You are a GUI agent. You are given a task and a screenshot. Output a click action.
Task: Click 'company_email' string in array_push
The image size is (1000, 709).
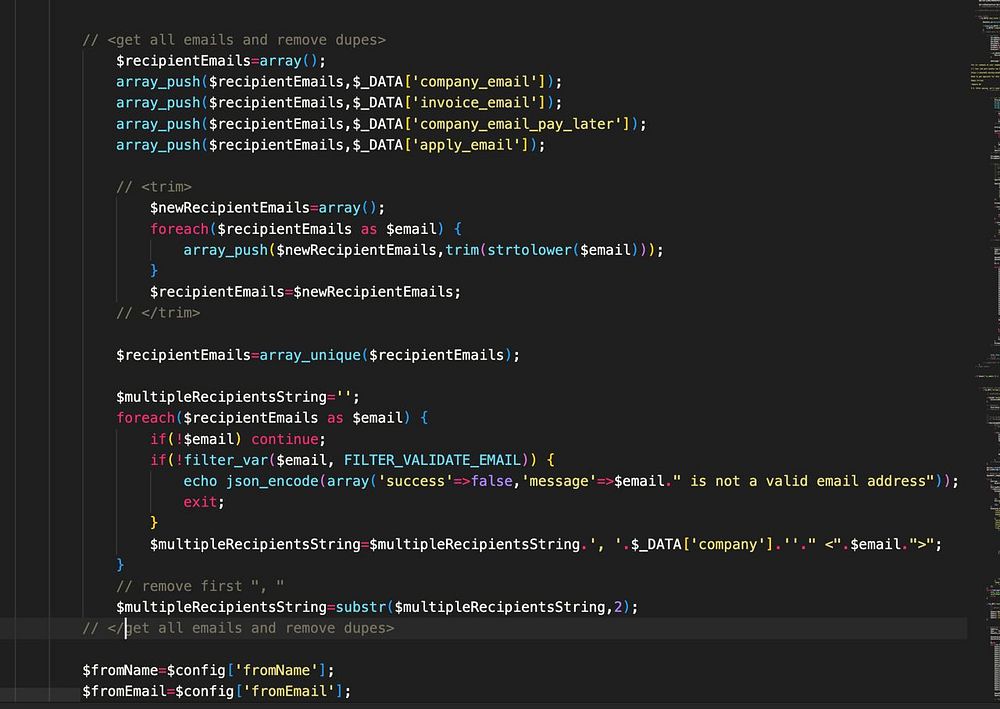pyautogui.click(x=478, y=82)
